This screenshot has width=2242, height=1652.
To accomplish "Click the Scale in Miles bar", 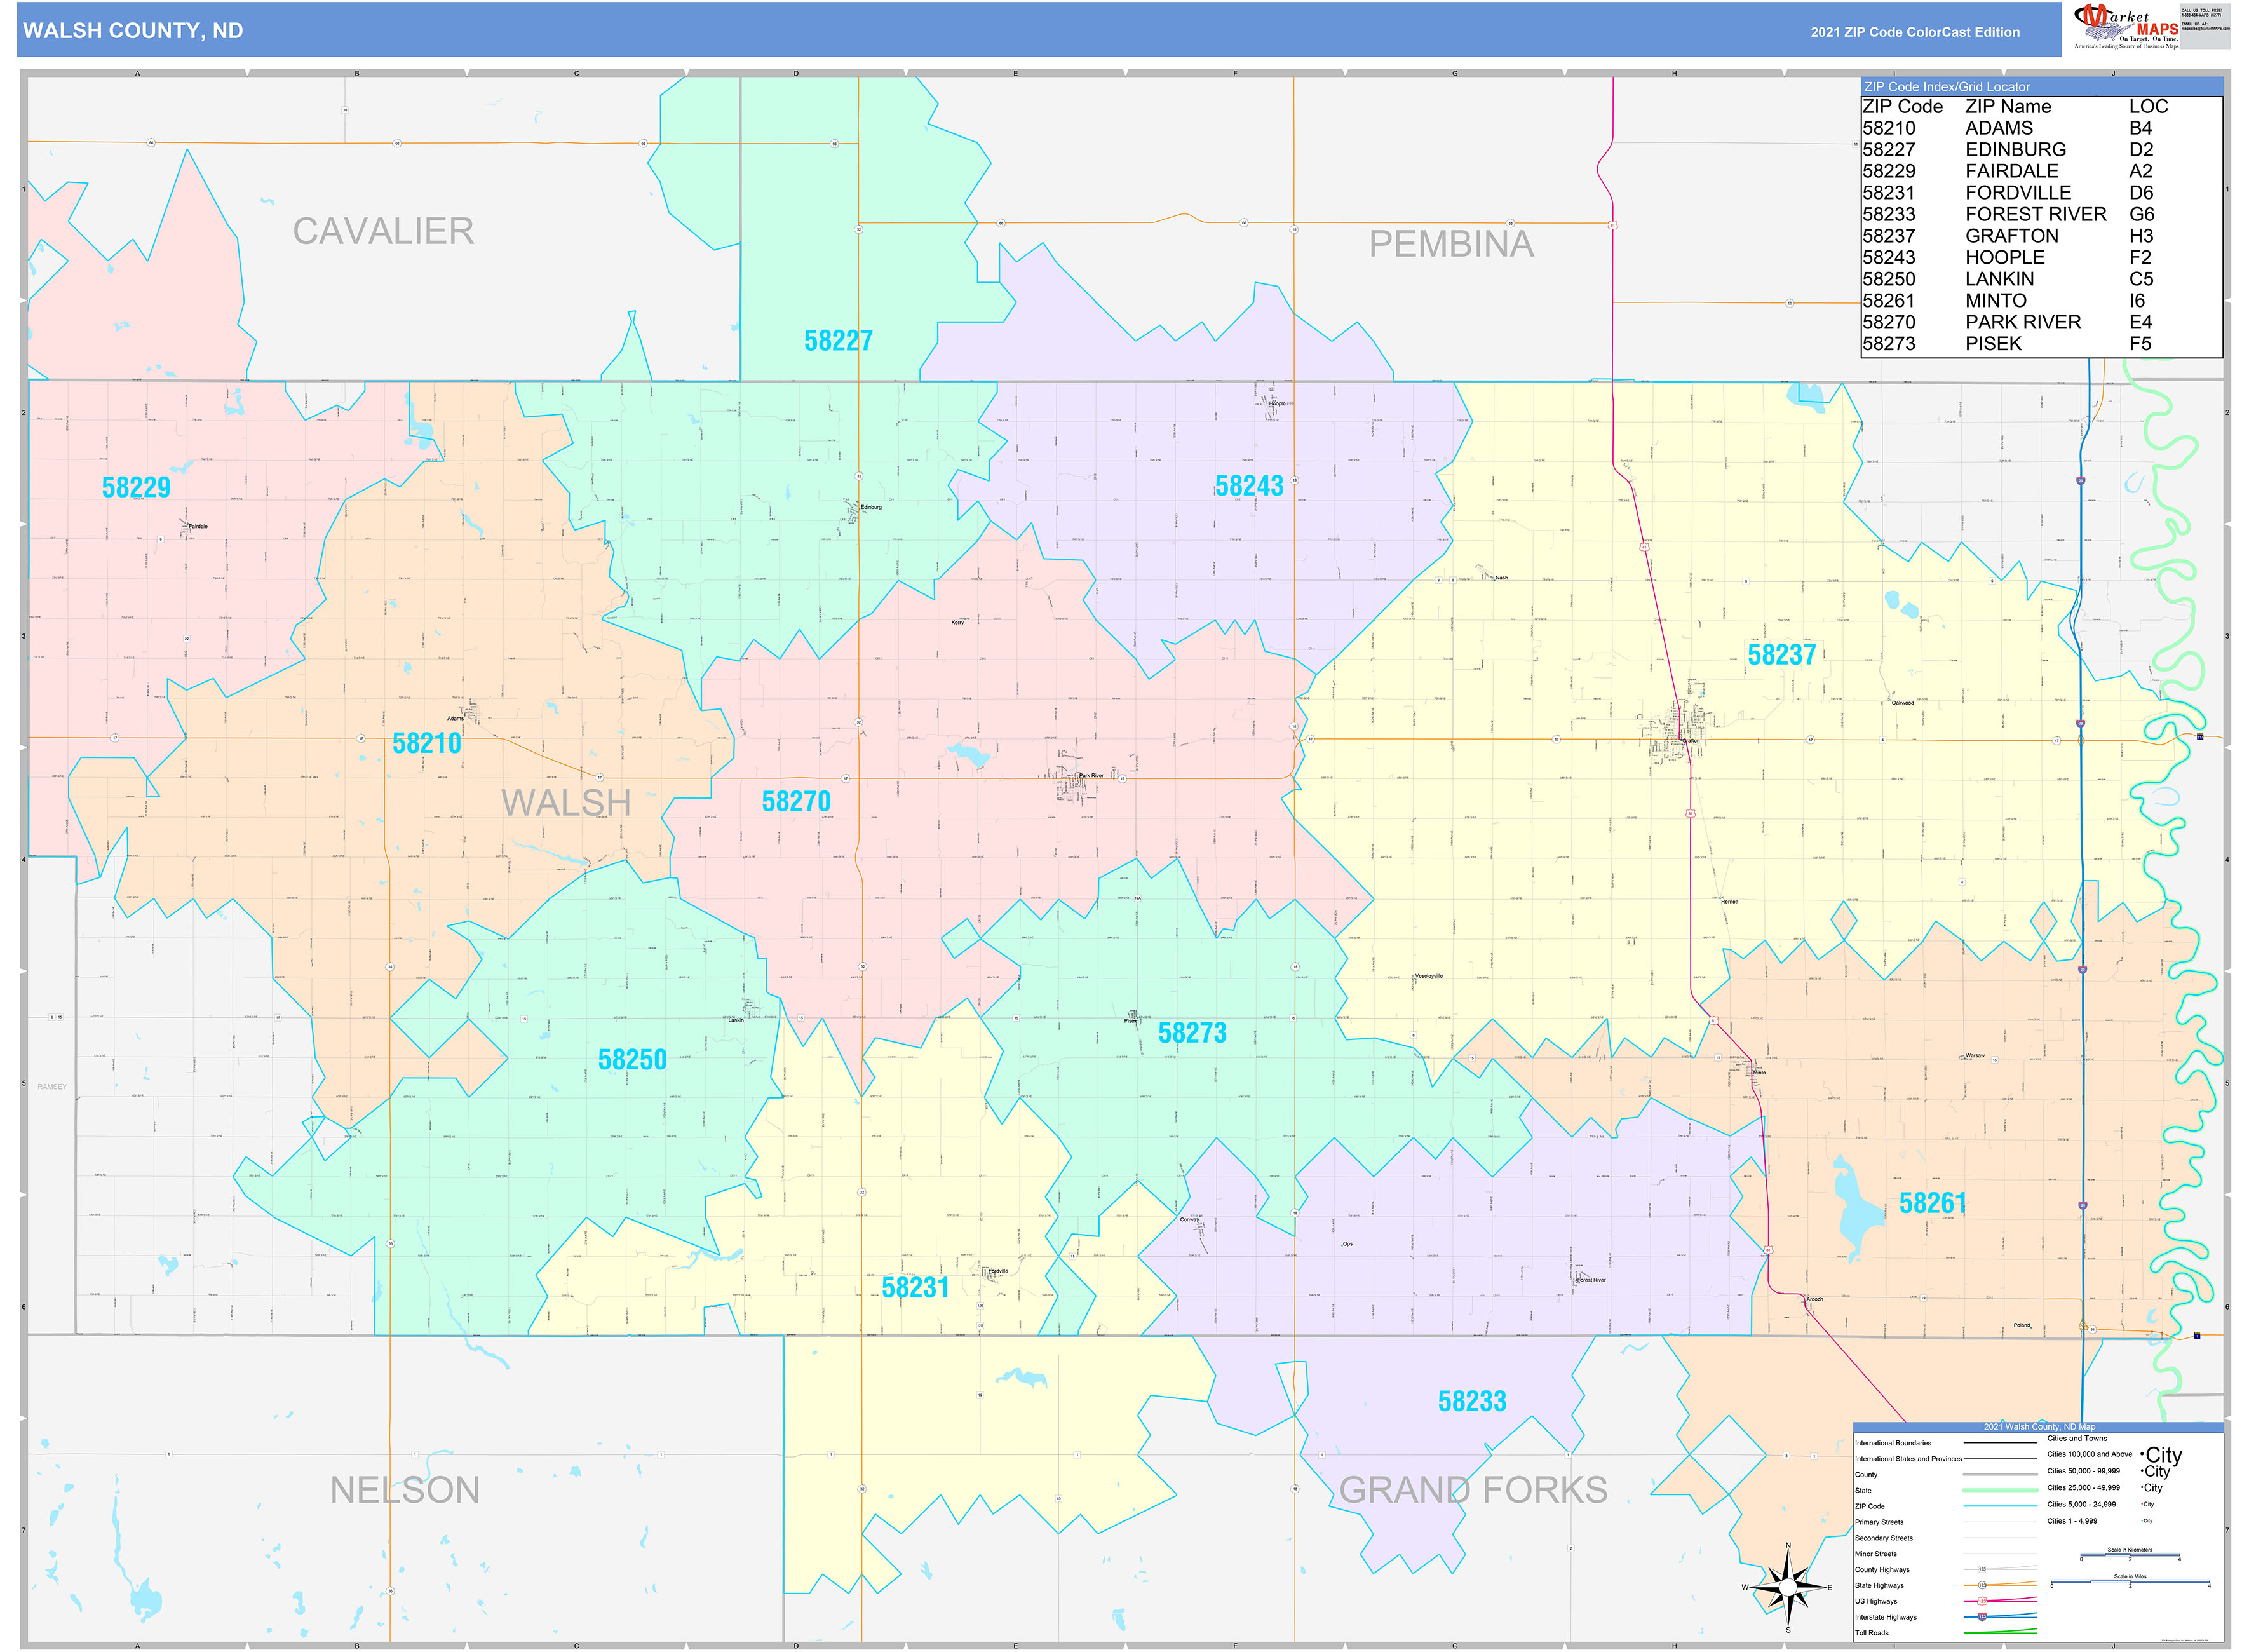I will click(x=2130, y=1583).
